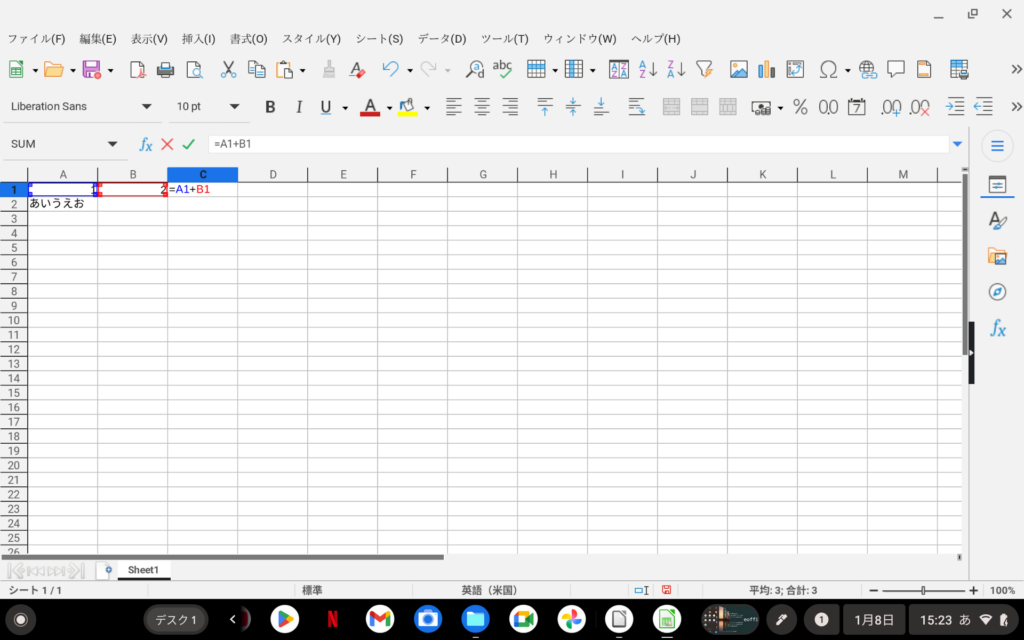This screenshot has width=1024, height=640.
Task: Click the Format as Percent icon
Action: 800,107
